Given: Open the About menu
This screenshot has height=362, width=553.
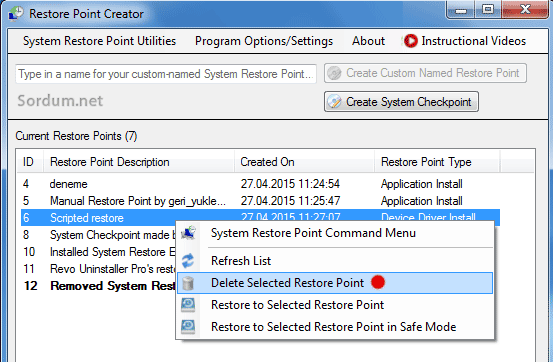Looking at the screenshot, I should pyautogui.click(x=368, y=41).
